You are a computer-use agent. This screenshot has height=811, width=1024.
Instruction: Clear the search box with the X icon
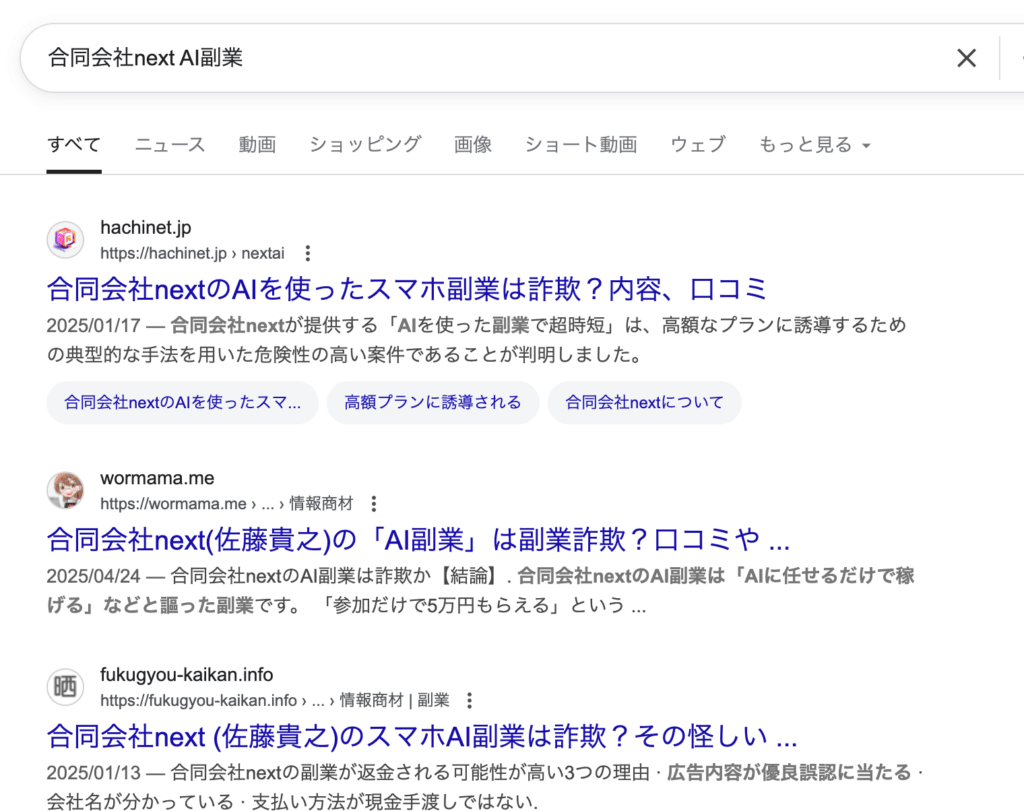point(967,58)
